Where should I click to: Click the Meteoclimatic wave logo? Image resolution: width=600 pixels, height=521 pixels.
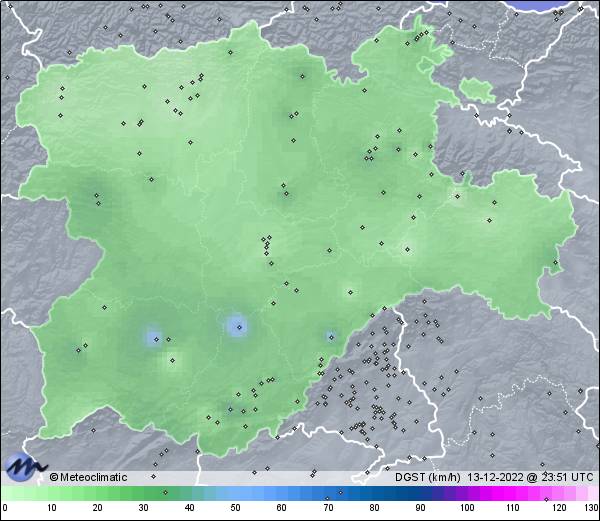[x=24, y=467]
